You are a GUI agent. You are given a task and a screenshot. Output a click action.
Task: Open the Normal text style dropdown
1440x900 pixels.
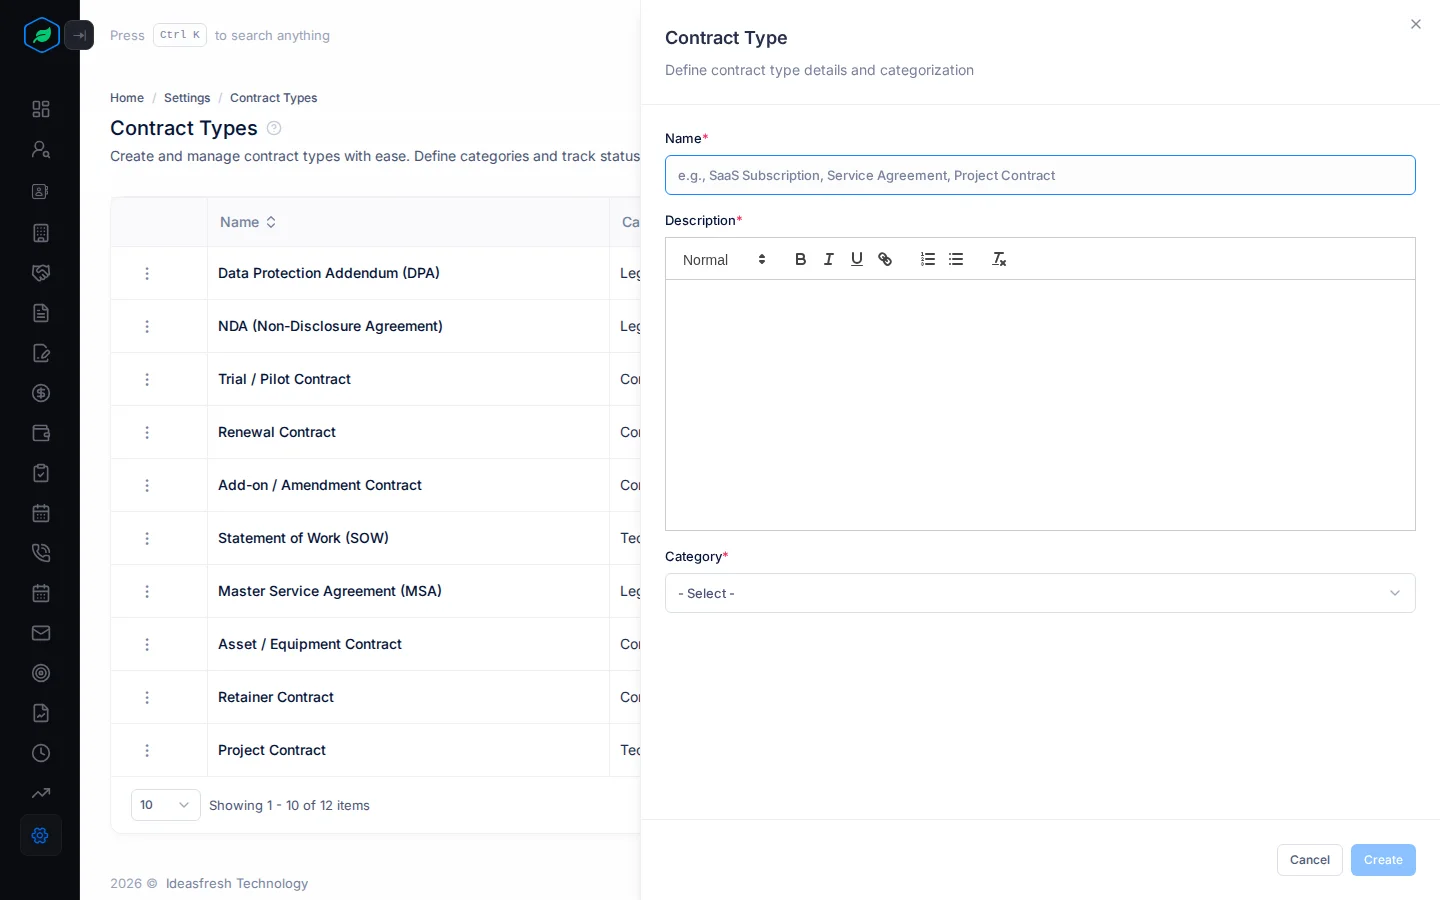click(724, 260)
